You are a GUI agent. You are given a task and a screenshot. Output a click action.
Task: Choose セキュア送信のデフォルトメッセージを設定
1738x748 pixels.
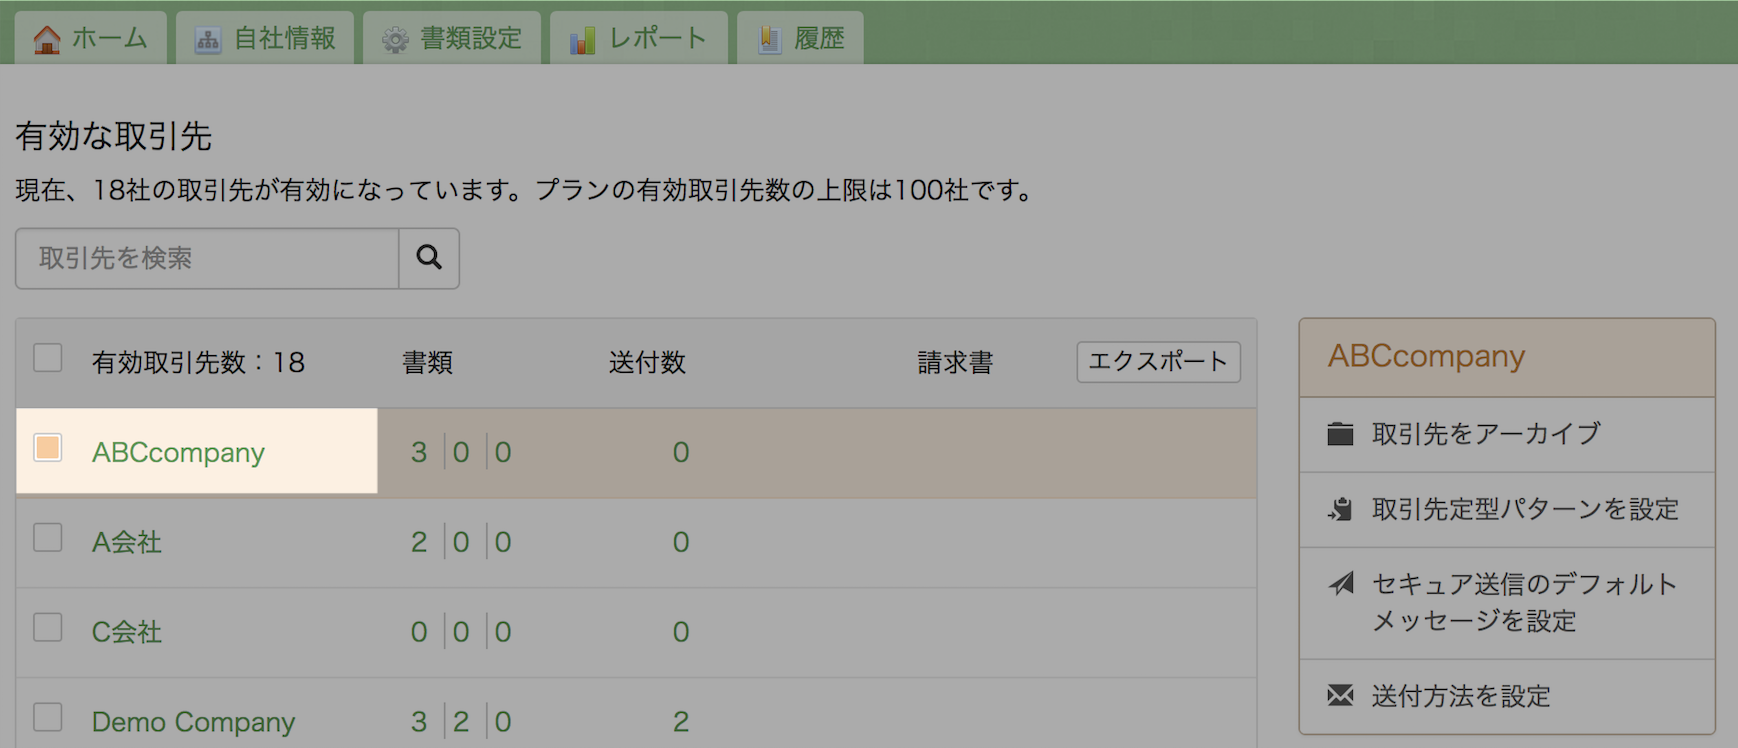pyautogui.click(x=1507, y=603)
